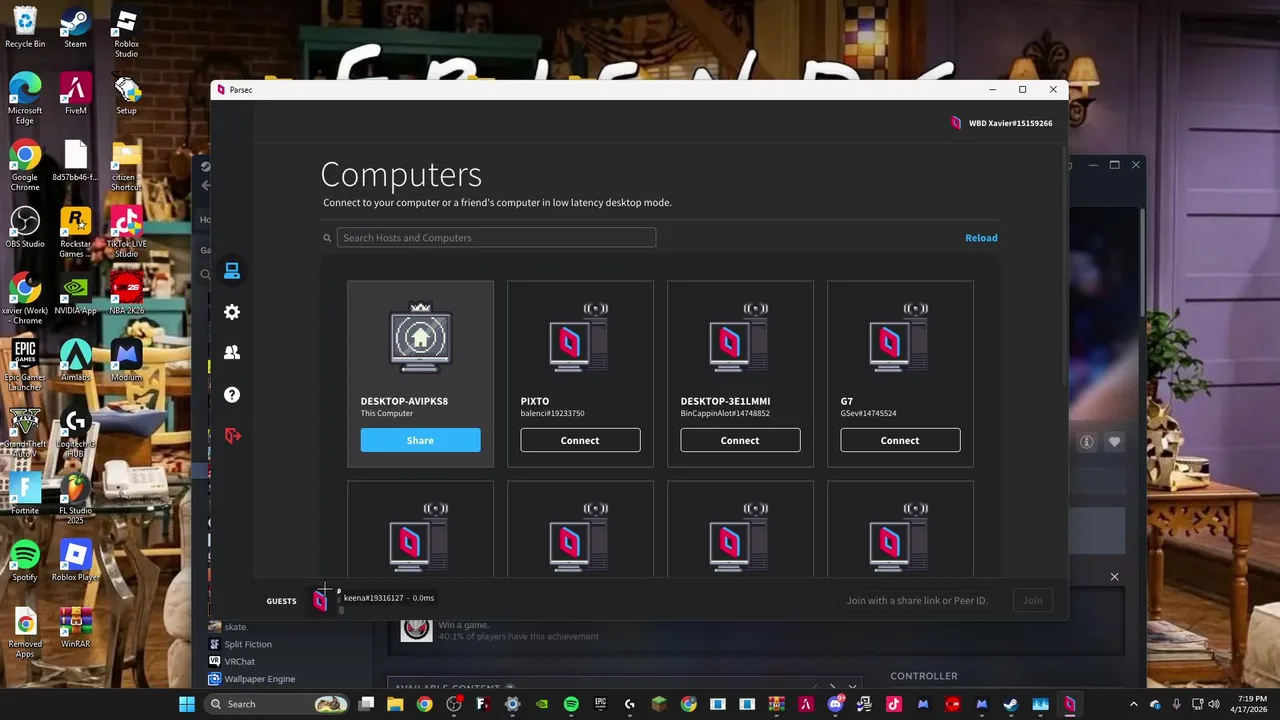This screenshot has width=1280, height=720.
Task: Click the Windows Start button
Action: 187,704
